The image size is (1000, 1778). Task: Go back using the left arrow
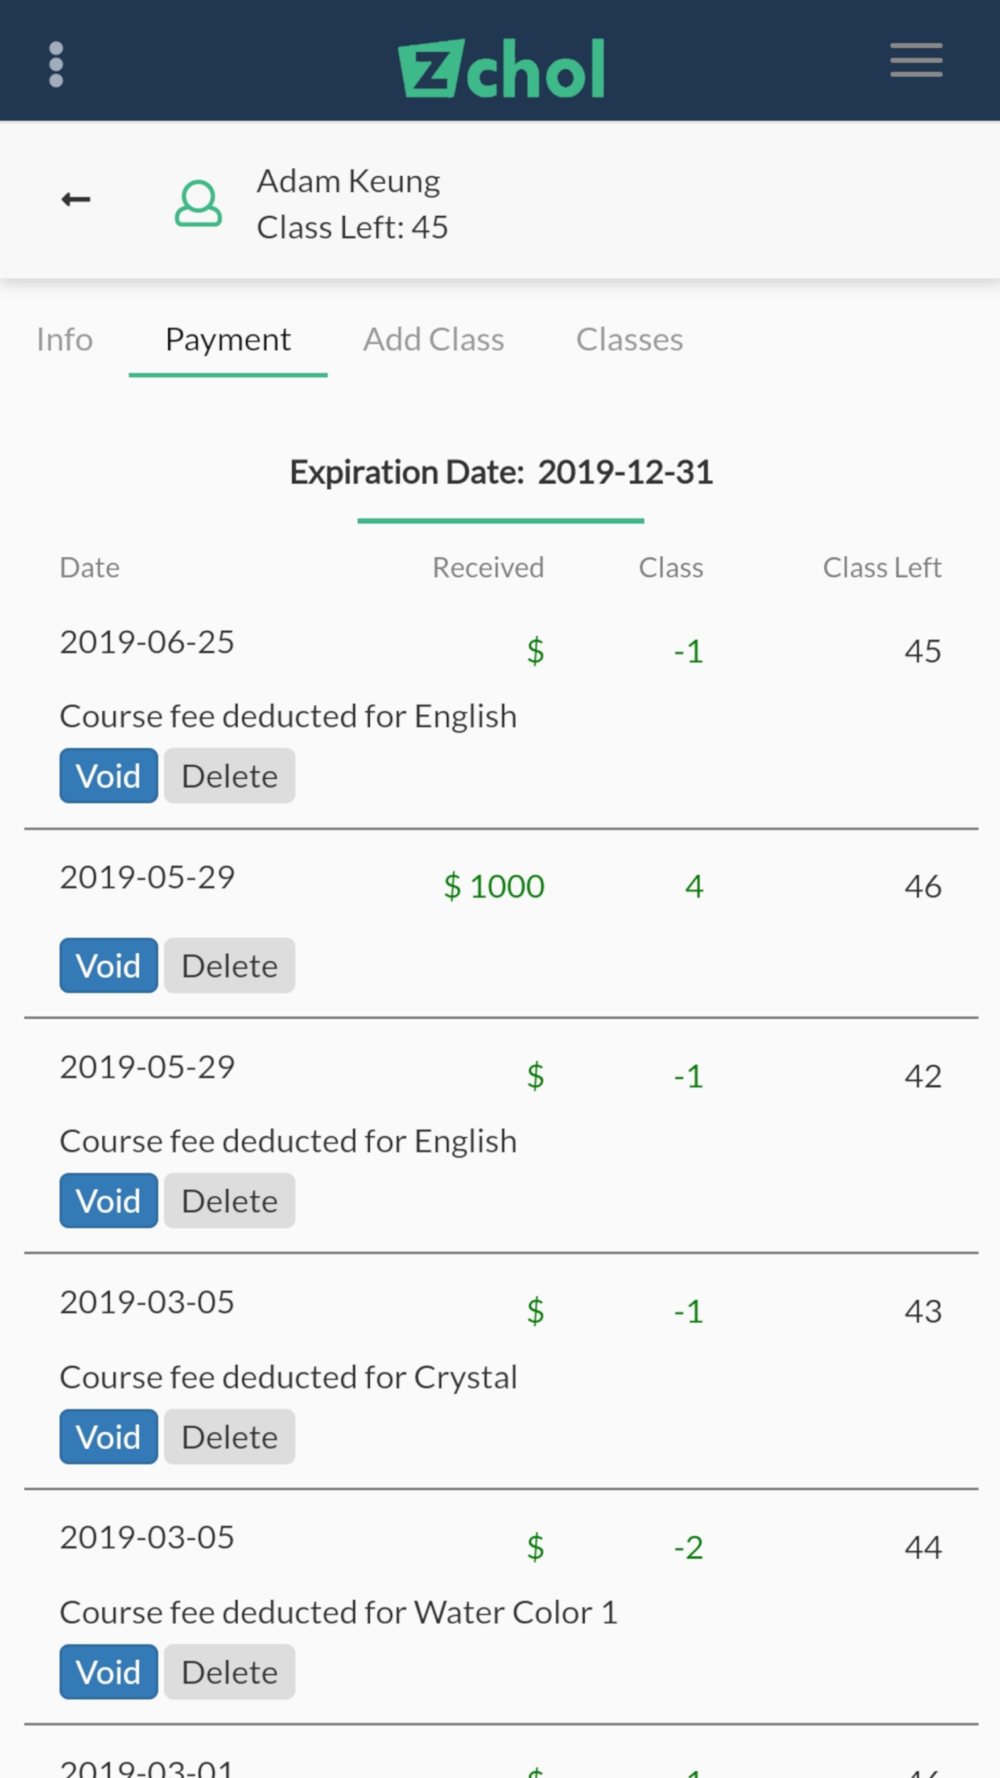coord(76,200)
